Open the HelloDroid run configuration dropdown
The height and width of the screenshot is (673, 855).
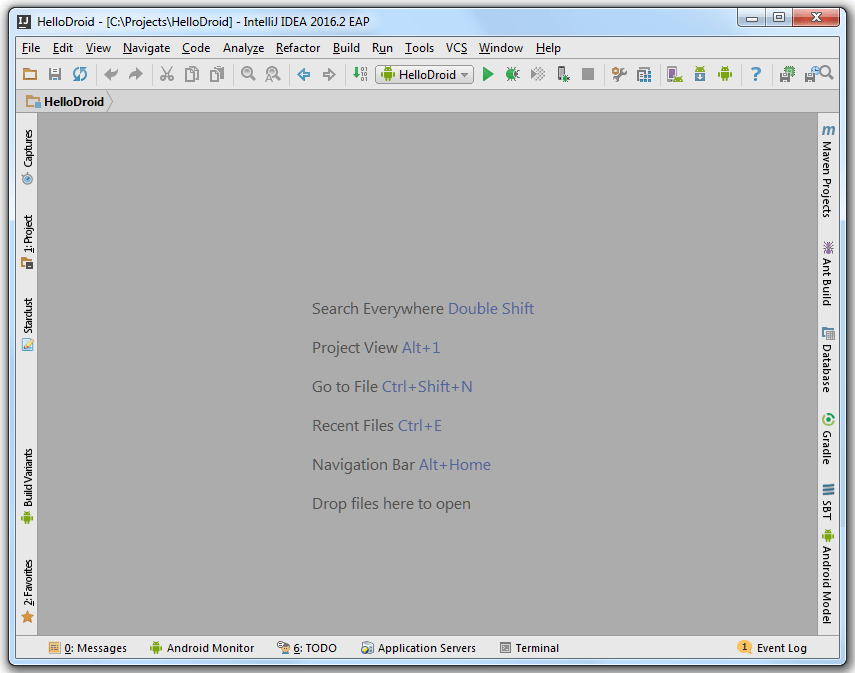pos(424,74)
